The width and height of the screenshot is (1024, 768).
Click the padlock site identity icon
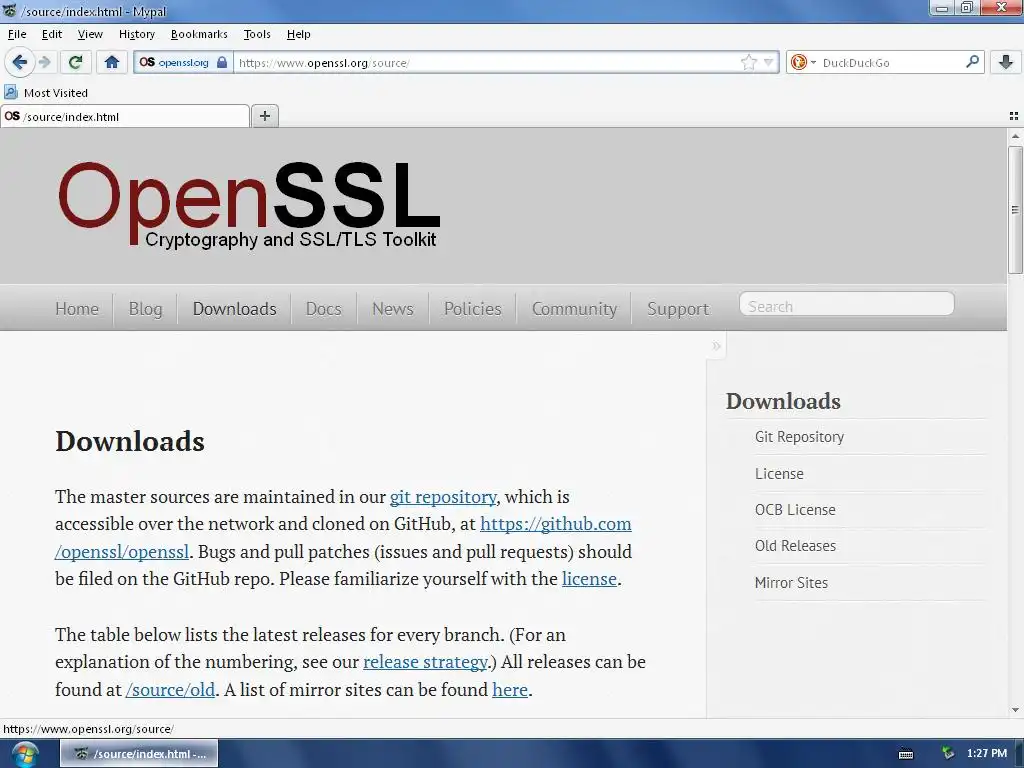222,63
